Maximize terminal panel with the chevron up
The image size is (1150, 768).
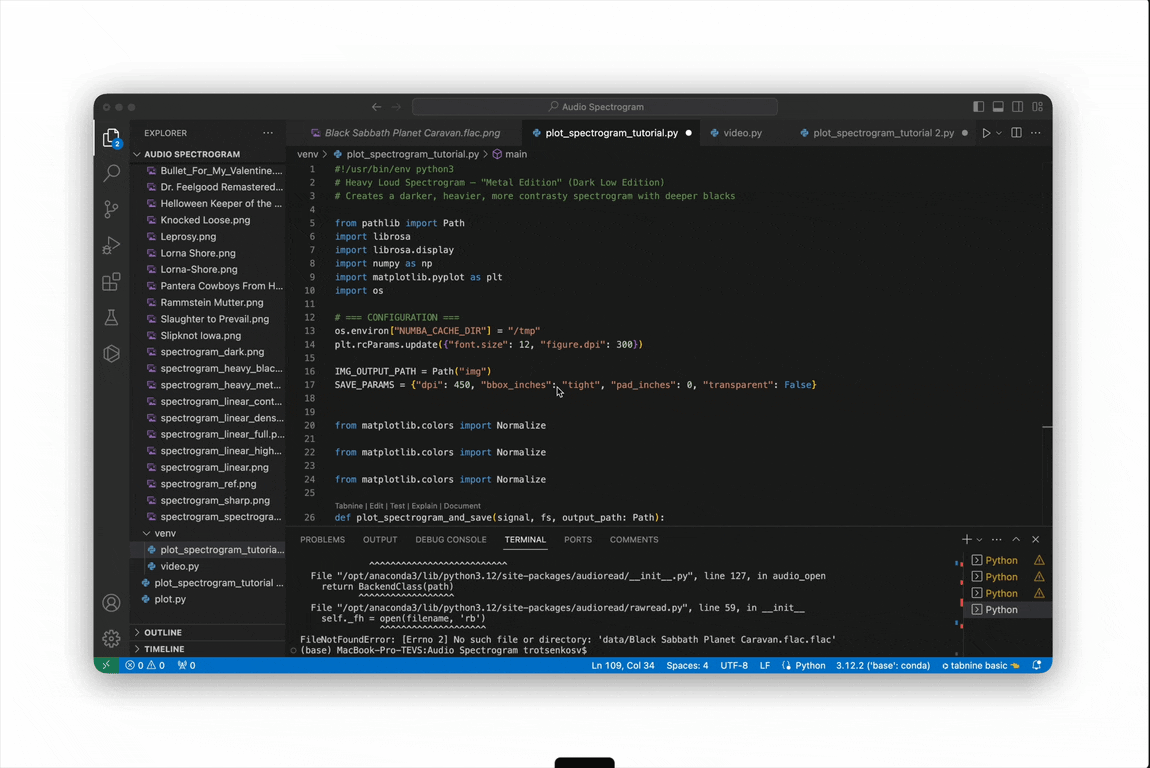point(1016,540)
